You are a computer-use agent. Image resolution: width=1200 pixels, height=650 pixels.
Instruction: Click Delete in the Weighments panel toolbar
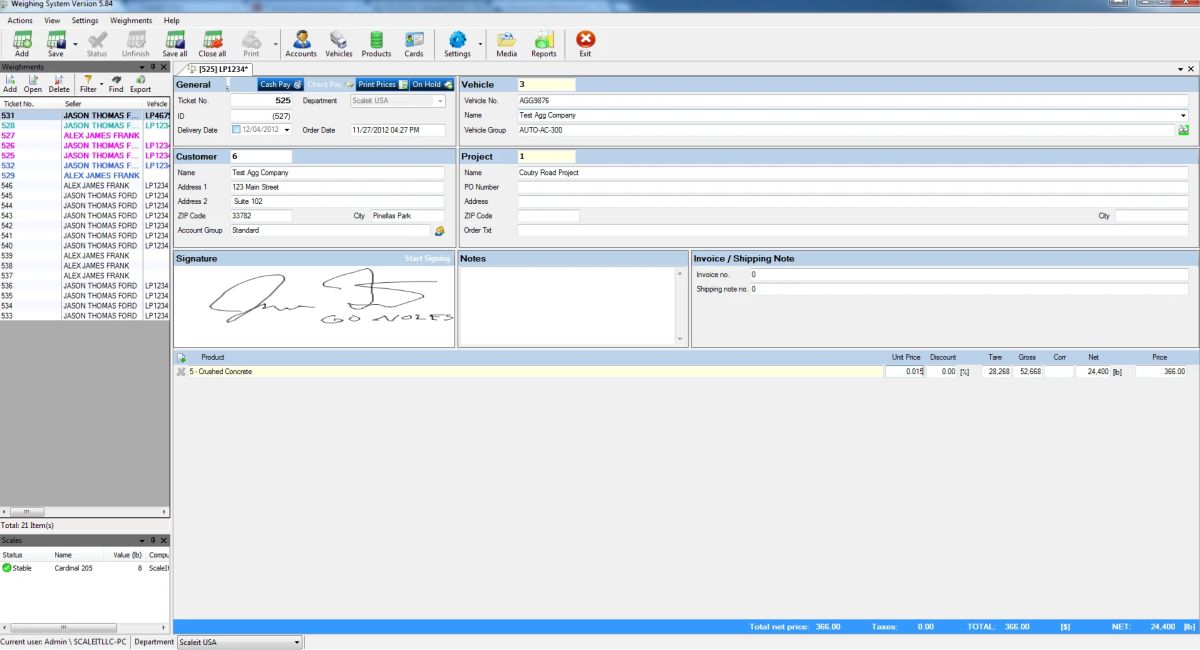[x=59, y=84]
